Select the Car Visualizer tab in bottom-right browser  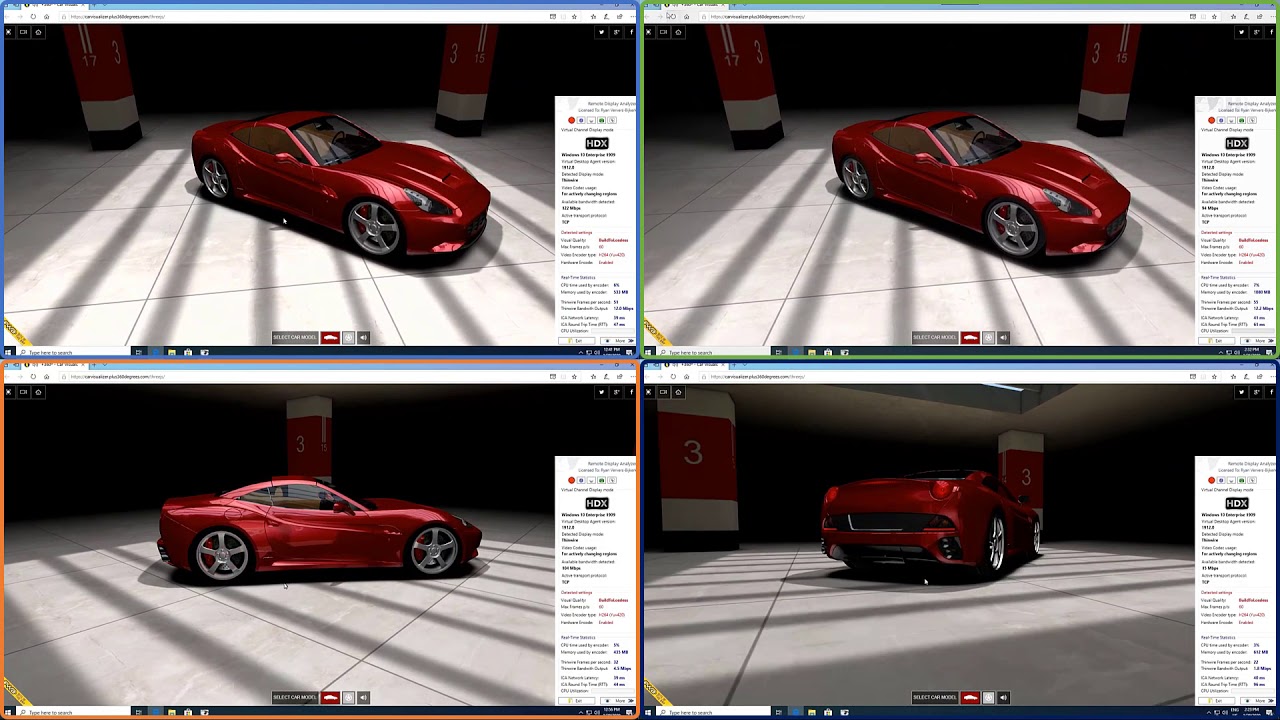point(695,364)
